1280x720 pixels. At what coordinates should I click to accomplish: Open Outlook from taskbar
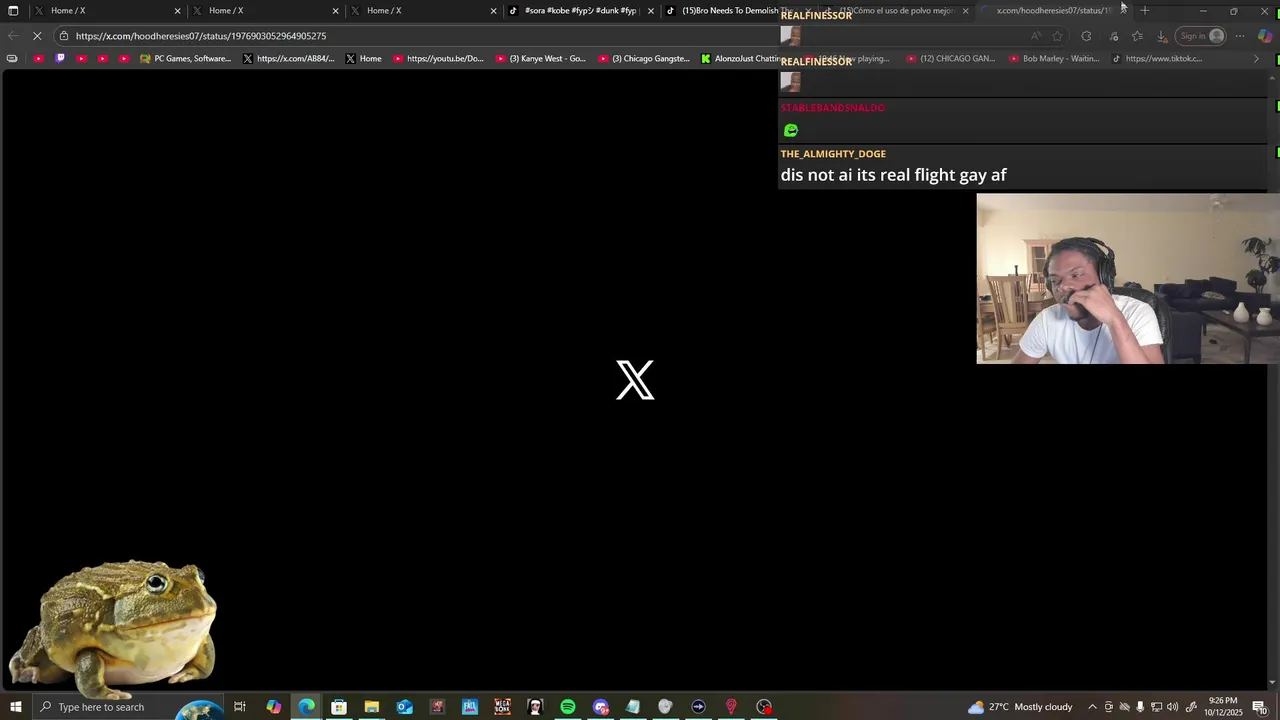click(x=404, y=707)
